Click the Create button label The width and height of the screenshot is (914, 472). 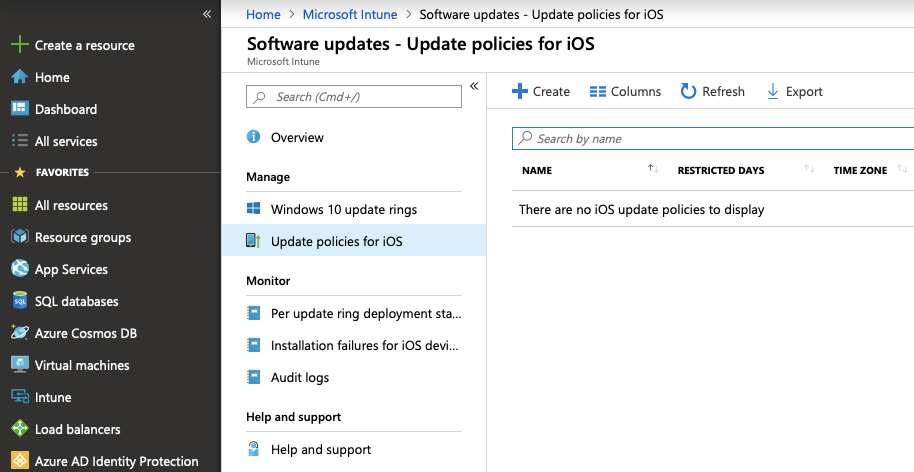tap(551, 91)
